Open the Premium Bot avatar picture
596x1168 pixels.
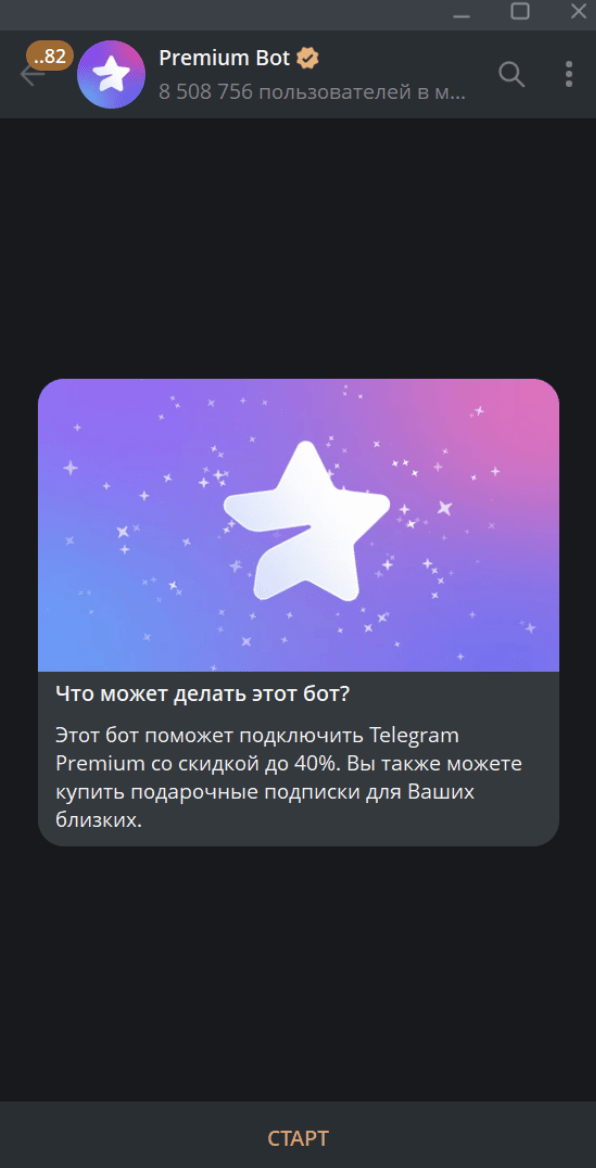[111, 74]
